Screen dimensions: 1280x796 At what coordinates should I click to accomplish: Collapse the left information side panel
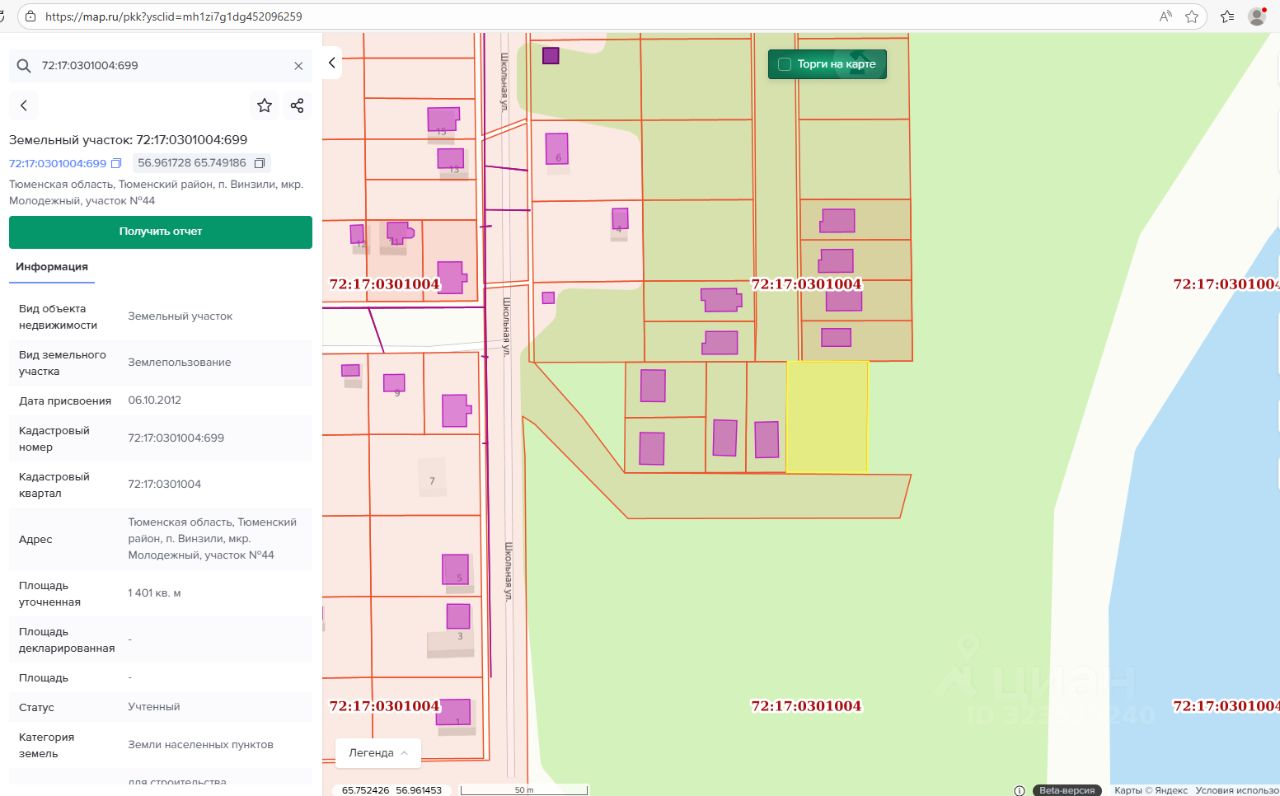(x=333, y=63)
